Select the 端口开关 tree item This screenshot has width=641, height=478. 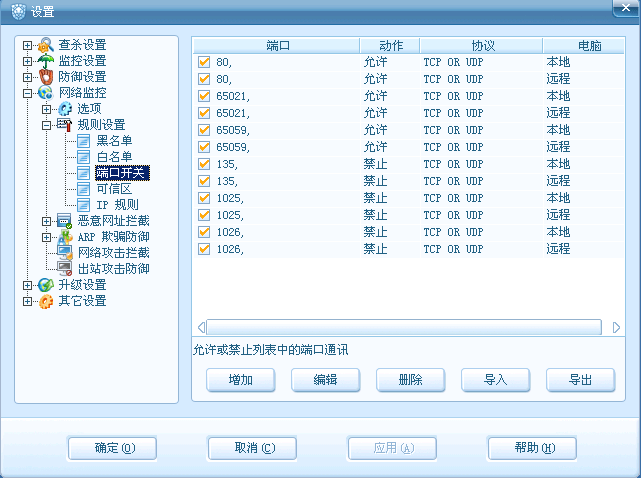(x=122, y=173)
